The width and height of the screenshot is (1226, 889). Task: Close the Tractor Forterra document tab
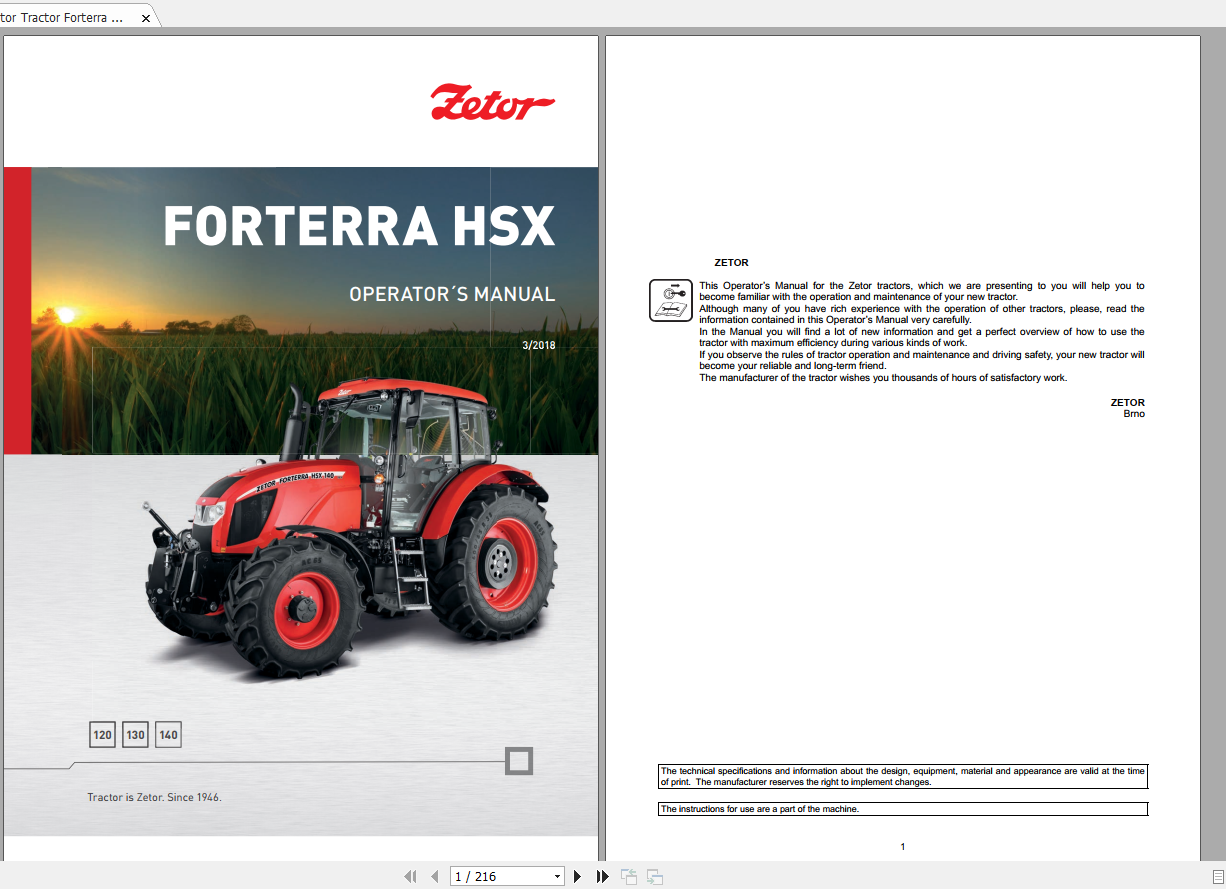(x=146, y=18)
